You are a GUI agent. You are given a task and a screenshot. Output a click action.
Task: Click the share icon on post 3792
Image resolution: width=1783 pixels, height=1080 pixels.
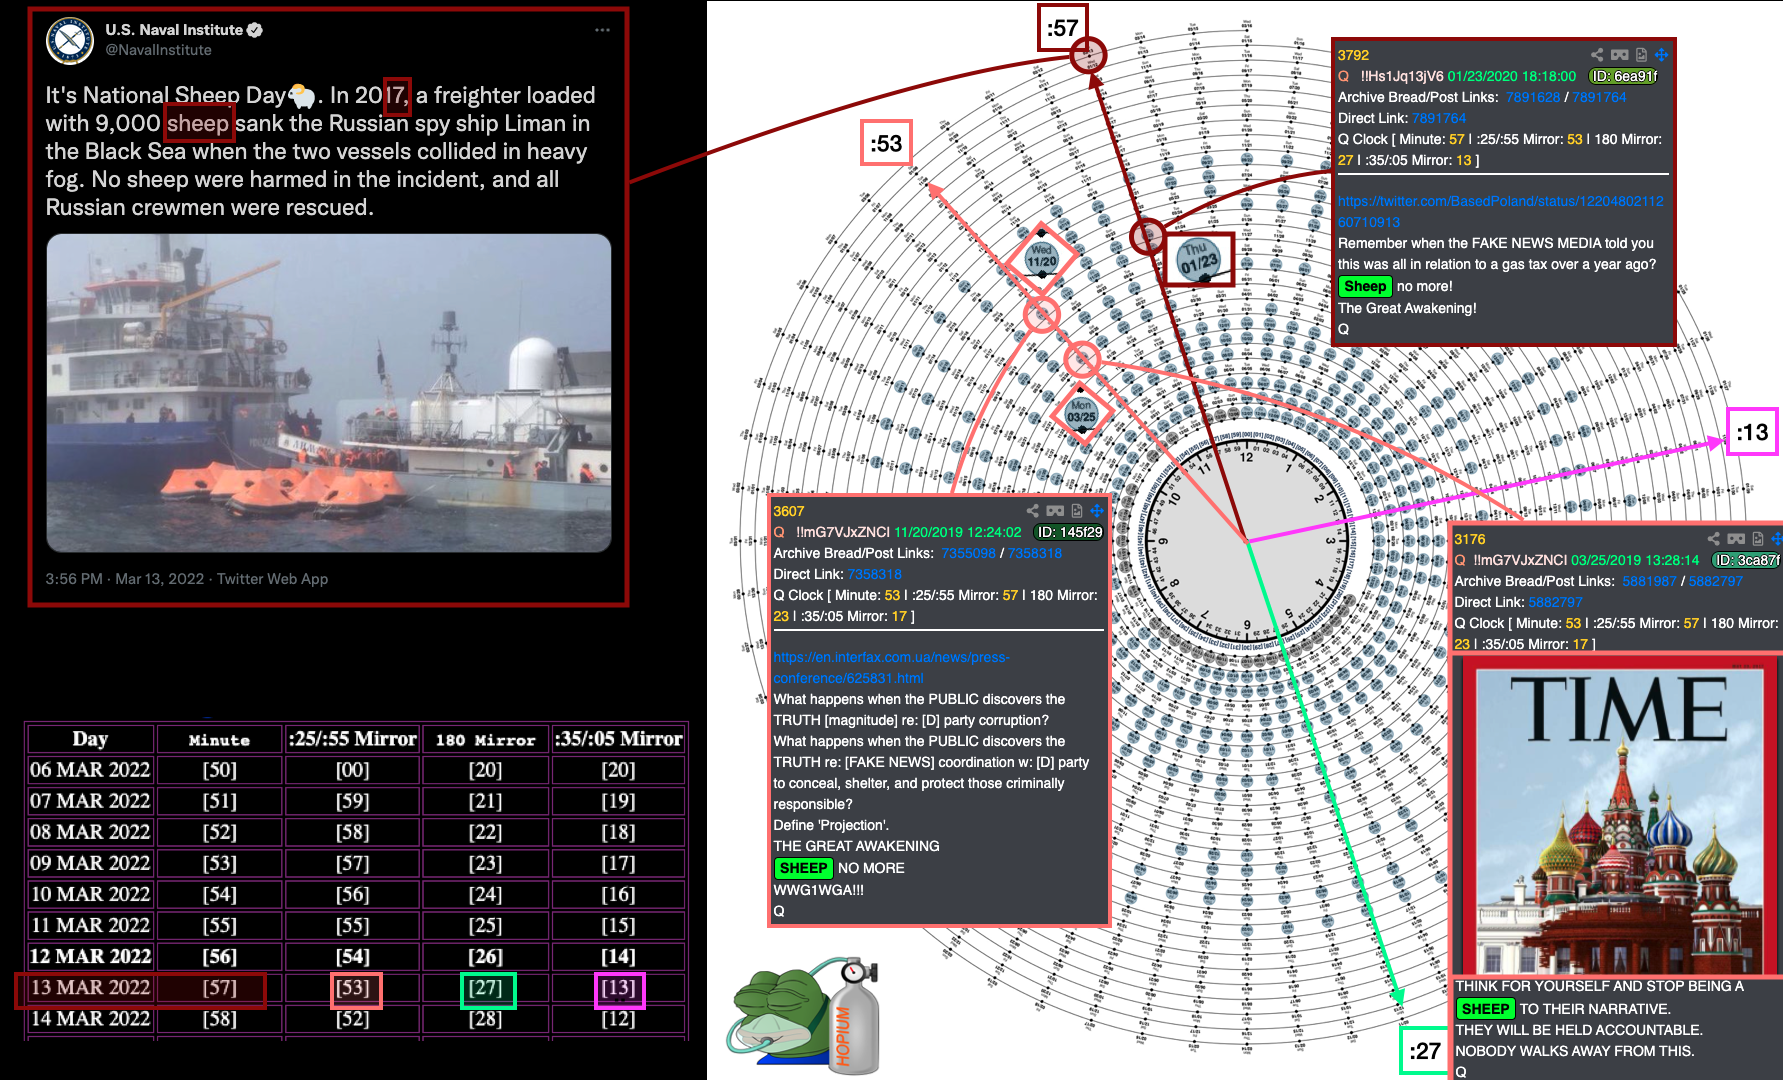pos(1597,55)
